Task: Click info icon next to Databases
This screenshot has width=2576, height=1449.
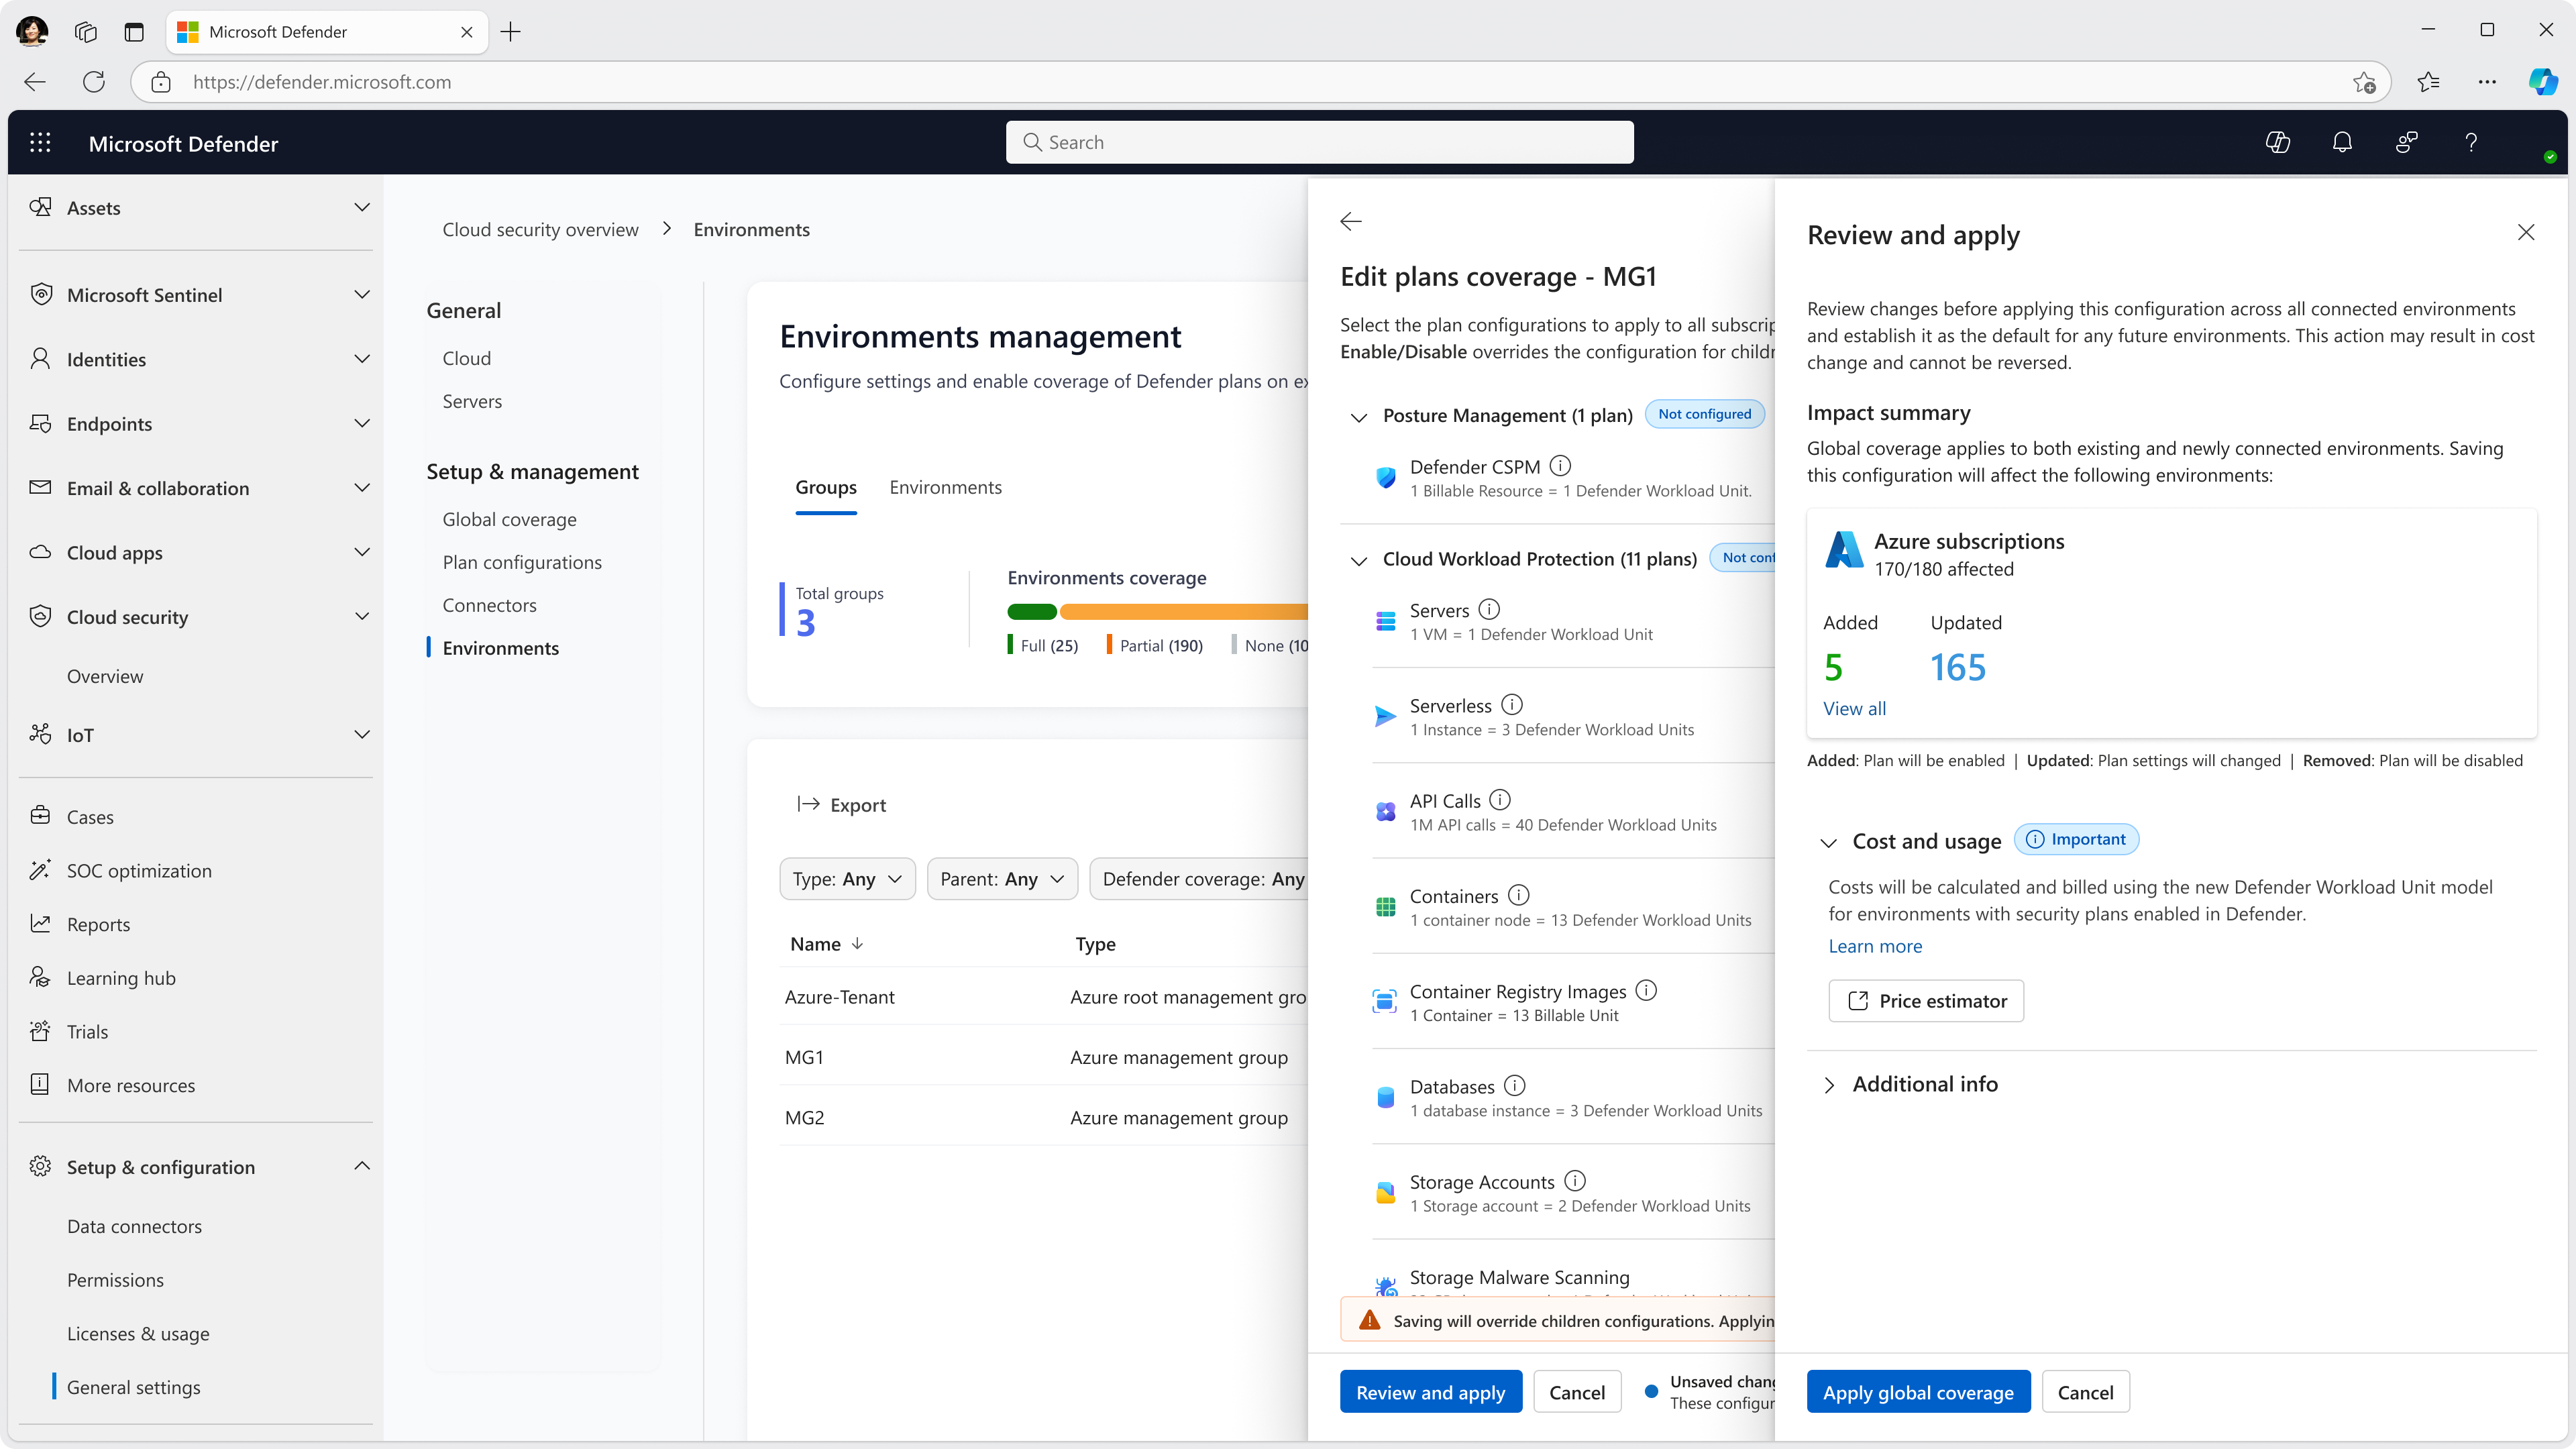Action: (1515, 1086)
